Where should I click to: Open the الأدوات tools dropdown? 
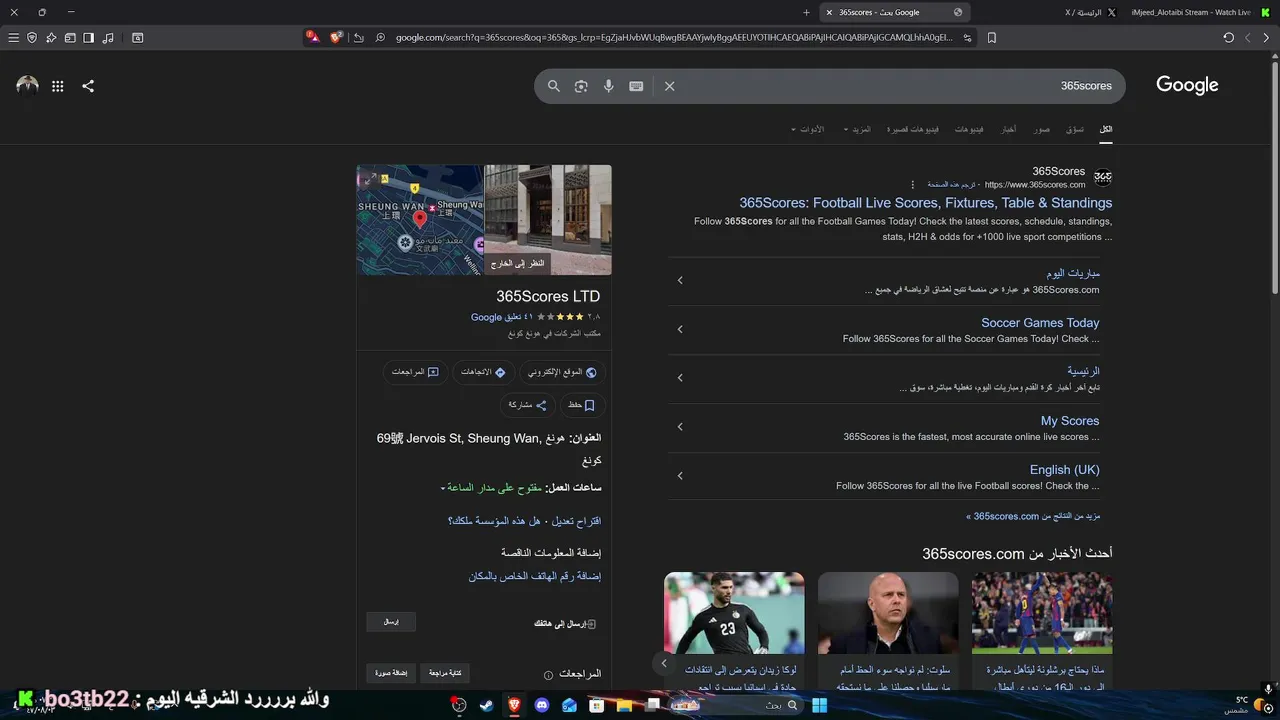pyautogui.click(x=807, y=129)
